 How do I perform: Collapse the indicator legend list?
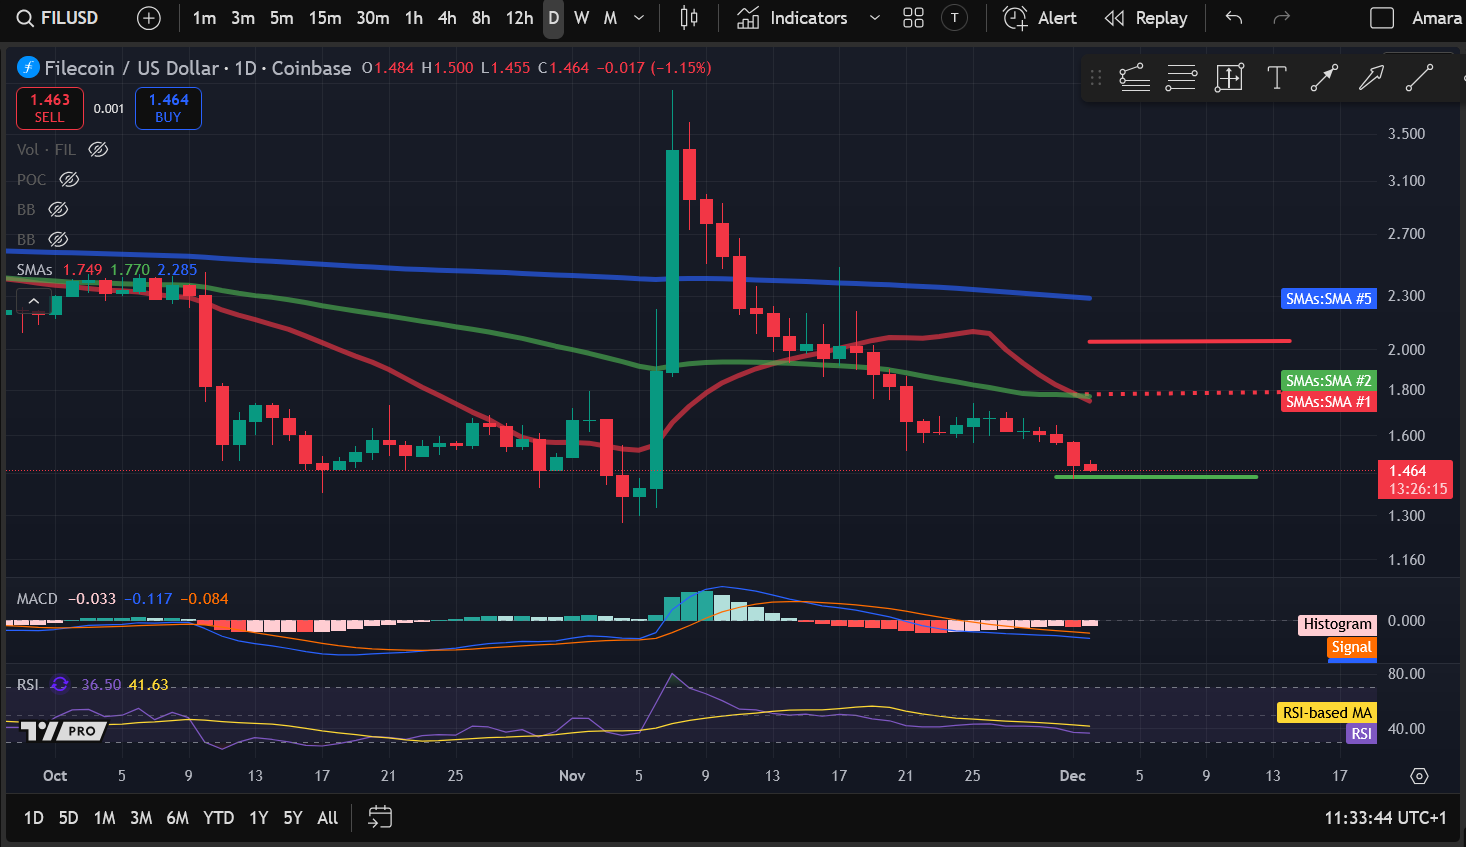point(34,301)
